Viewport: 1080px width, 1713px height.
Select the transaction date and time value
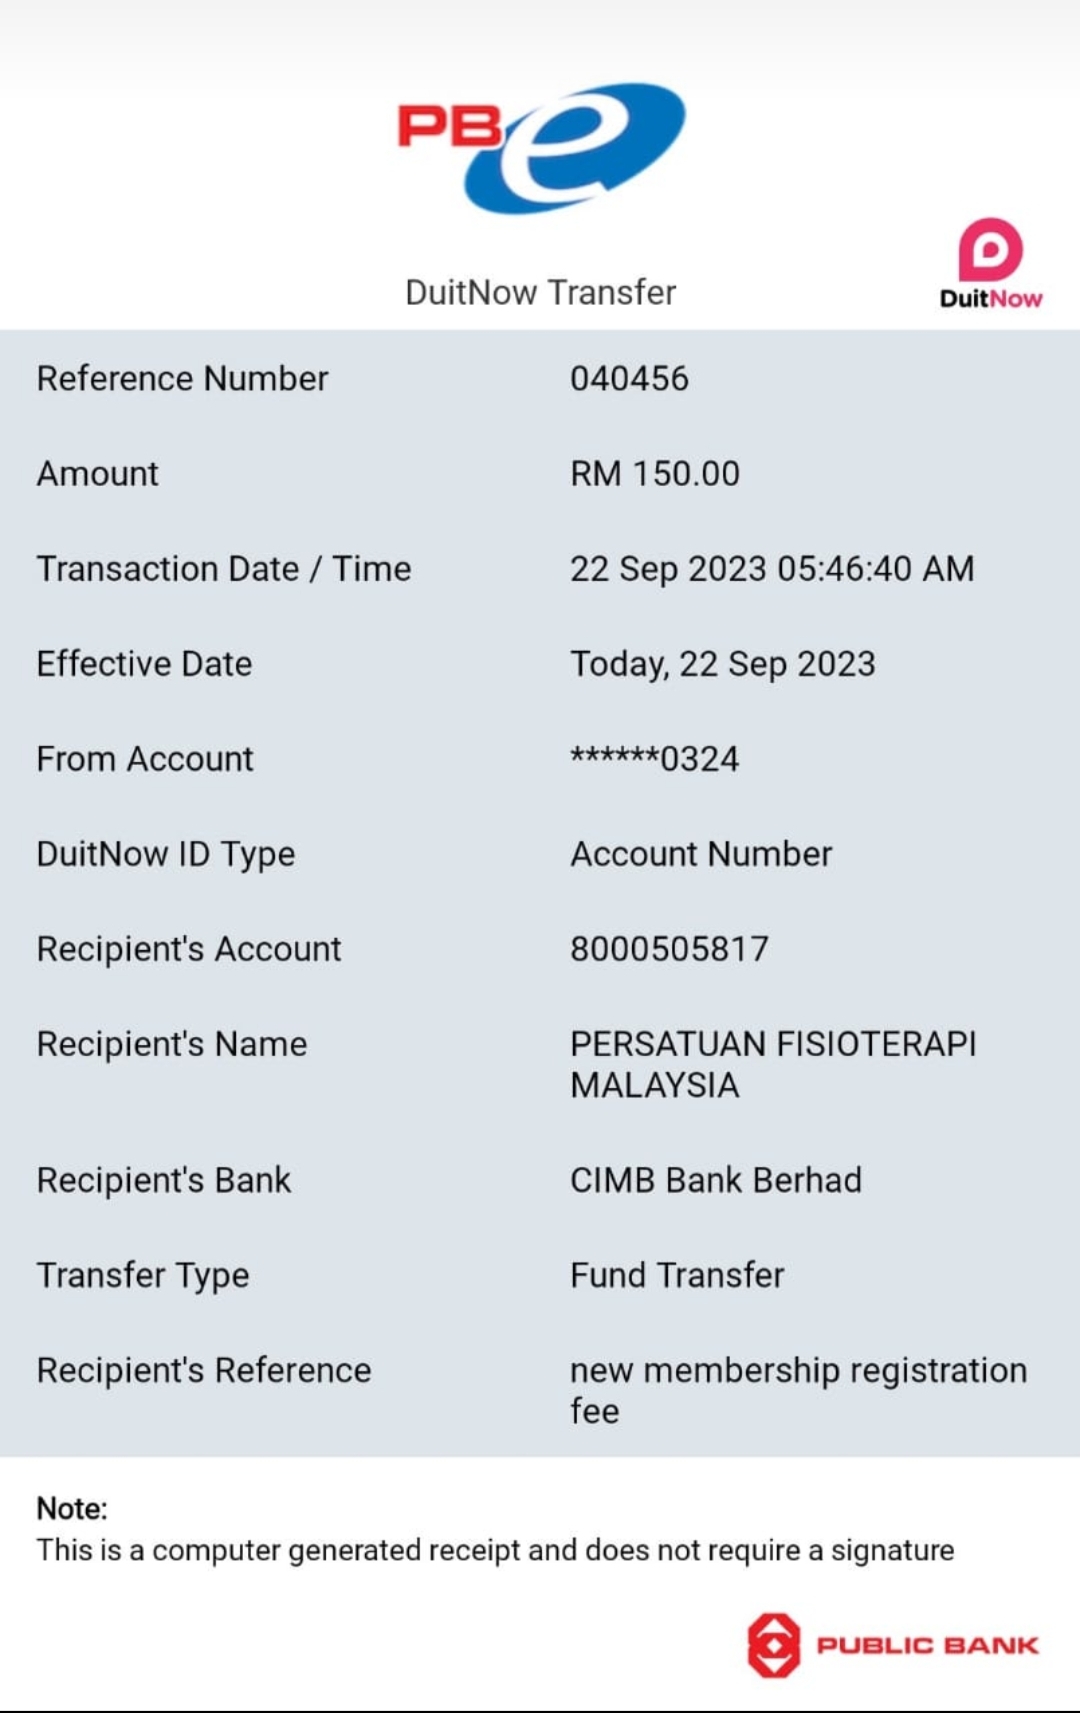[x=771, y=569]
